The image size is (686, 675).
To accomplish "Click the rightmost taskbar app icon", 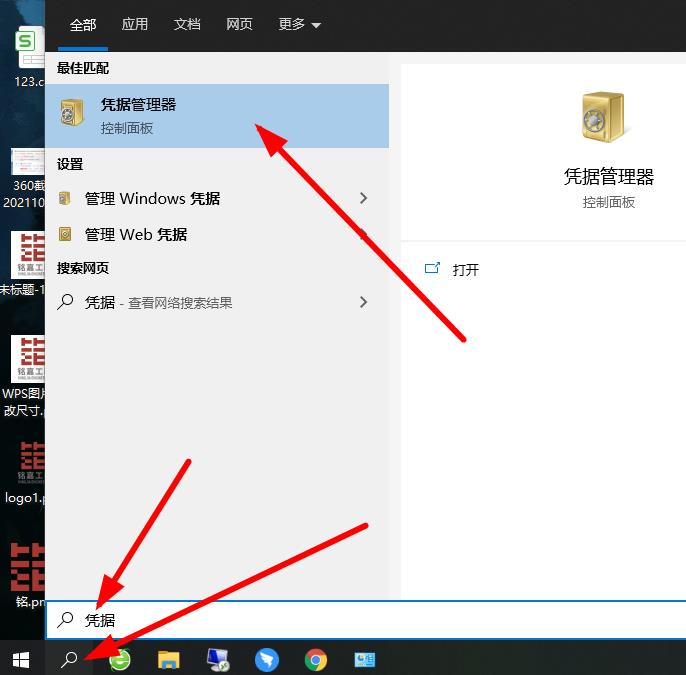I will point(365,659).
